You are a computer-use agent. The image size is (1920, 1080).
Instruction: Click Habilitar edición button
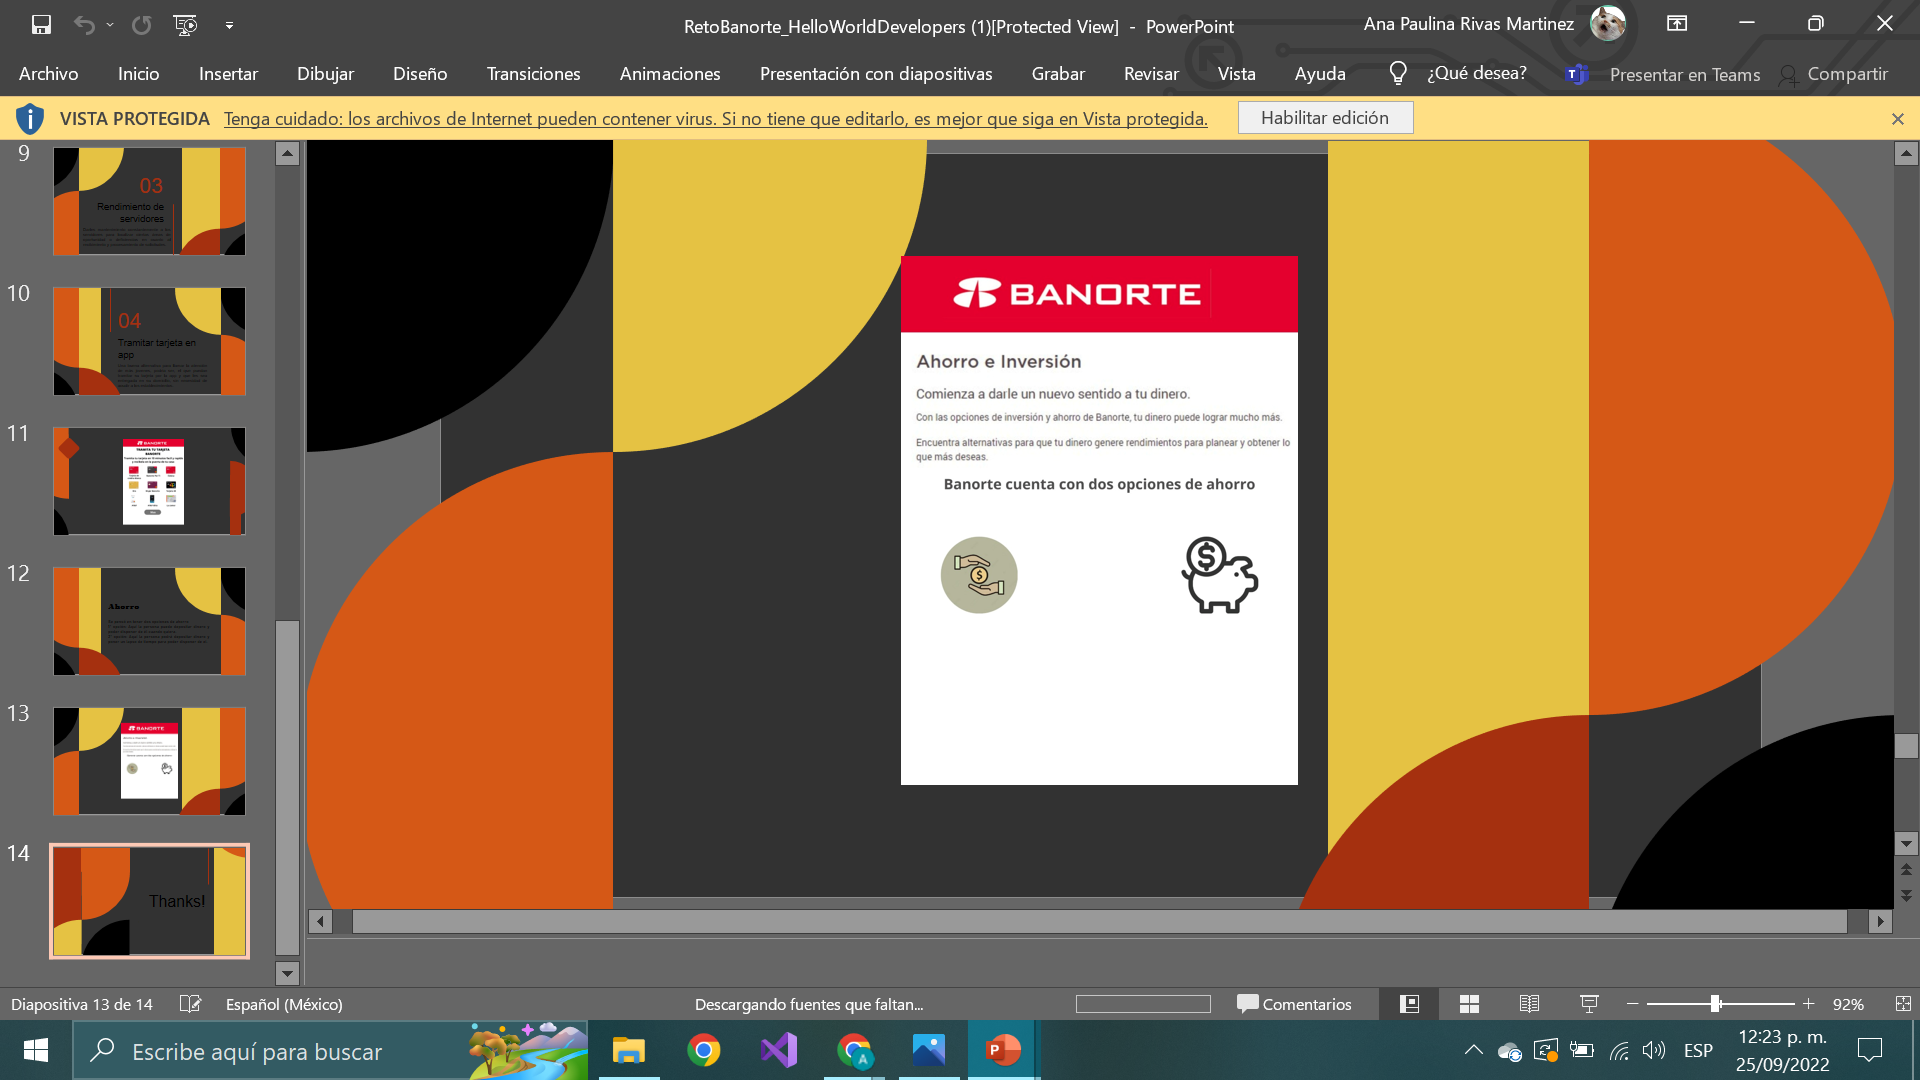click(1324, 118)
